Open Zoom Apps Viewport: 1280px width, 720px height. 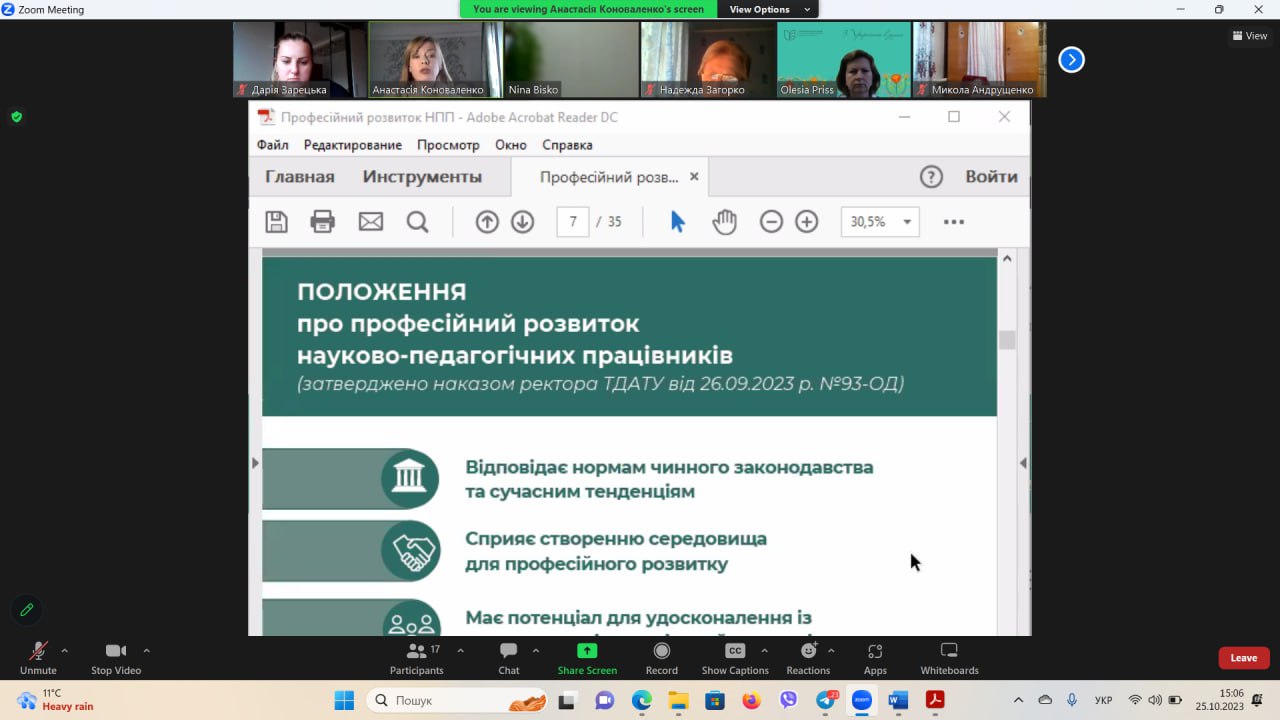pos(875,658)
